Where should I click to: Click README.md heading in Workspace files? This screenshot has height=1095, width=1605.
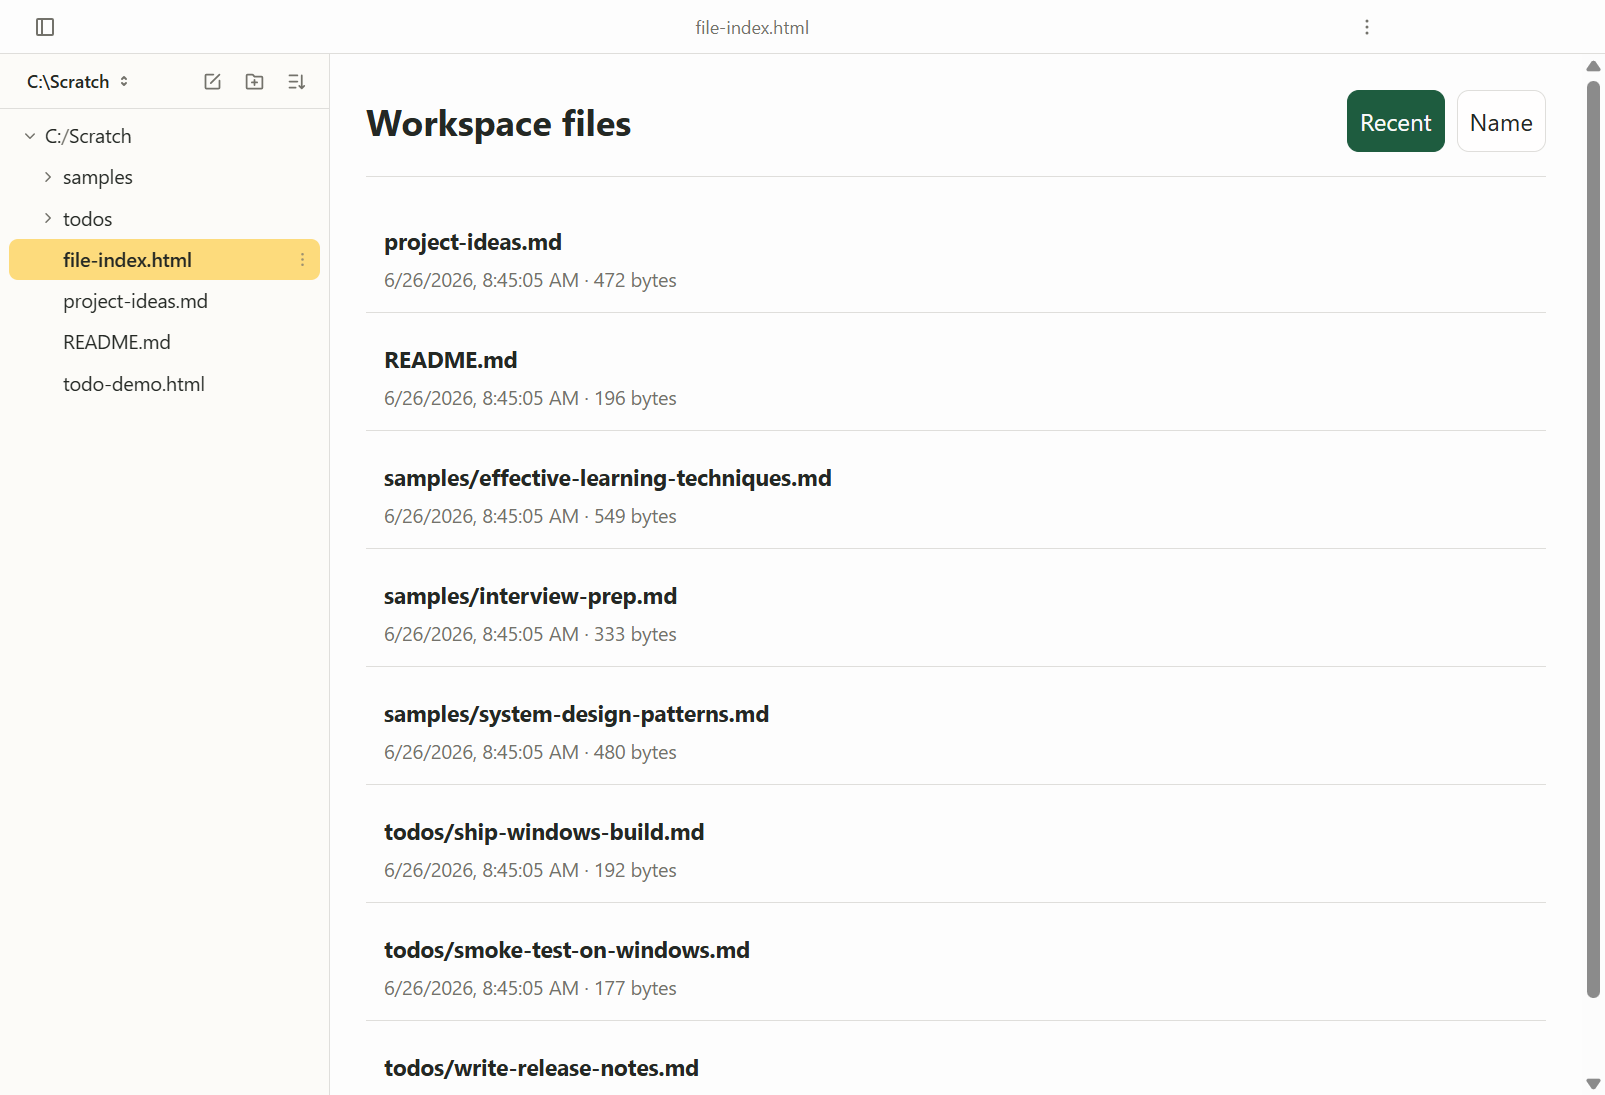pyautogui.click(x=451, y=360)
